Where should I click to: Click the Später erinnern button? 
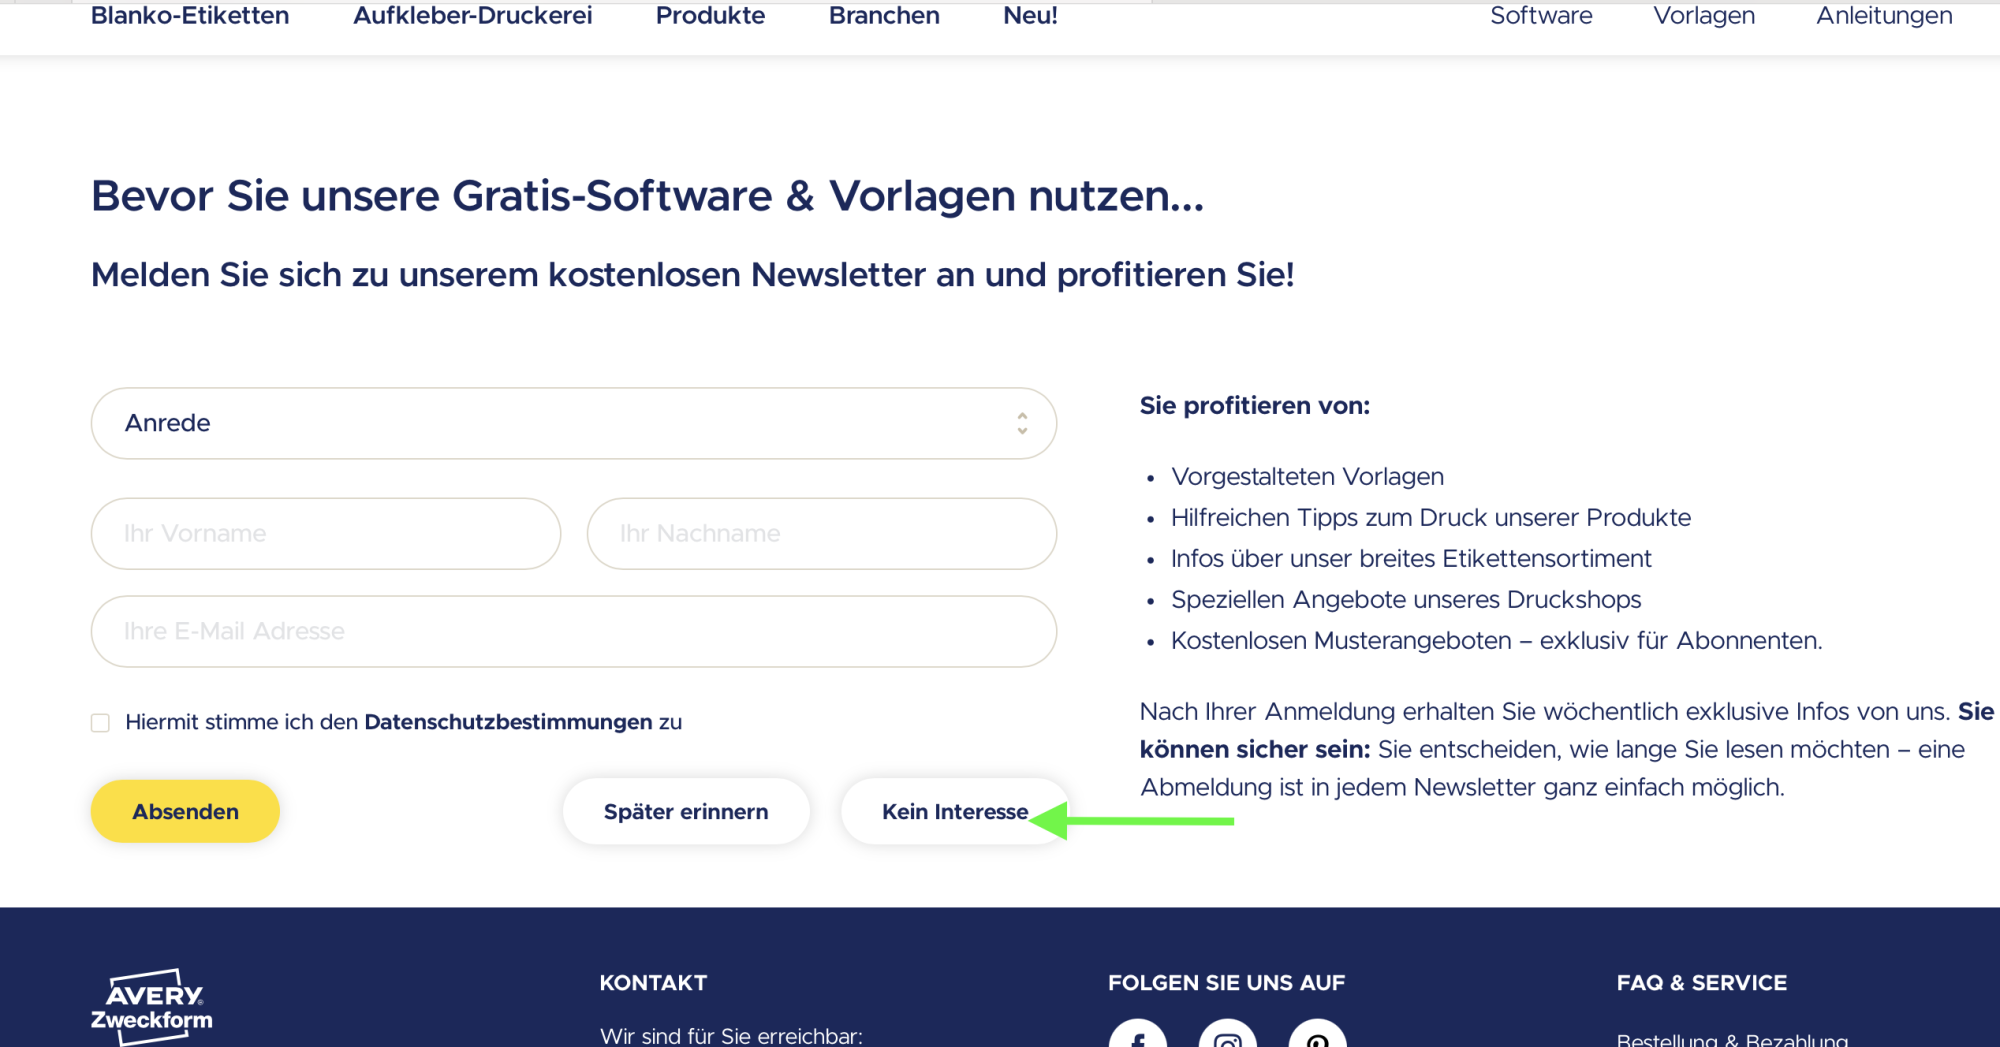pos(685,811)
